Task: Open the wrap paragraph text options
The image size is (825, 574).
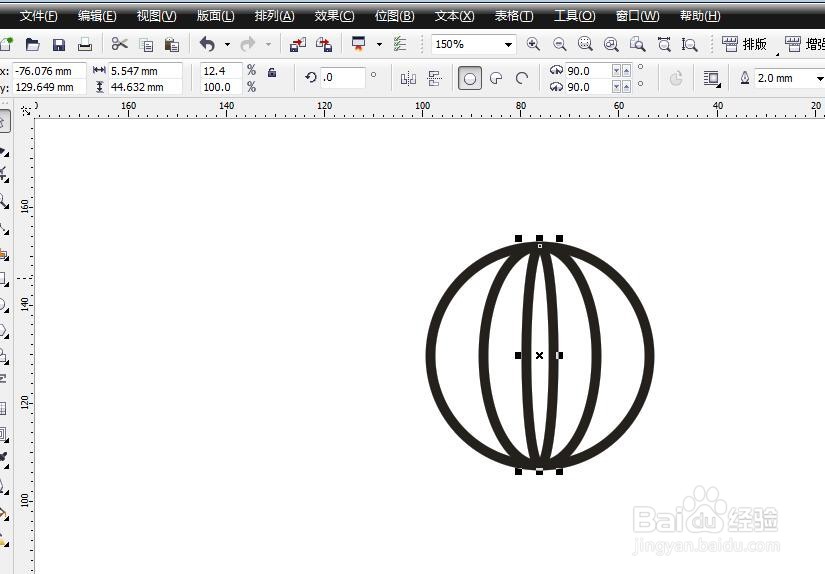Action: click(711, 79)
